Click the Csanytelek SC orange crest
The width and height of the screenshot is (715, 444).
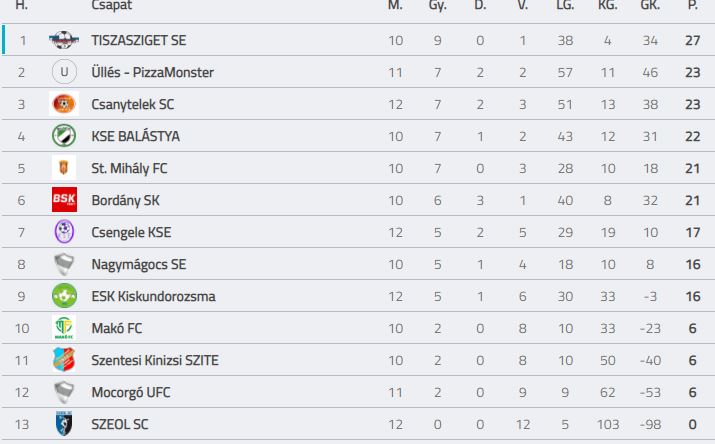pyautogui.click(x=64, y=104)
